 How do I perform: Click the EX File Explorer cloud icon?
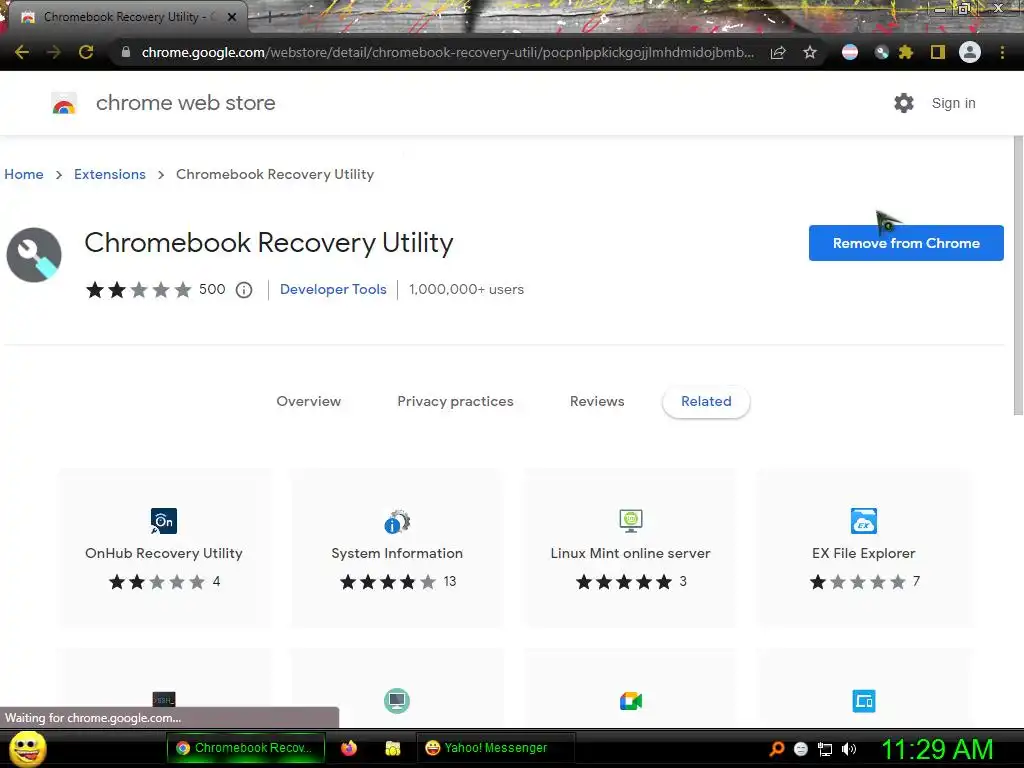864,521
